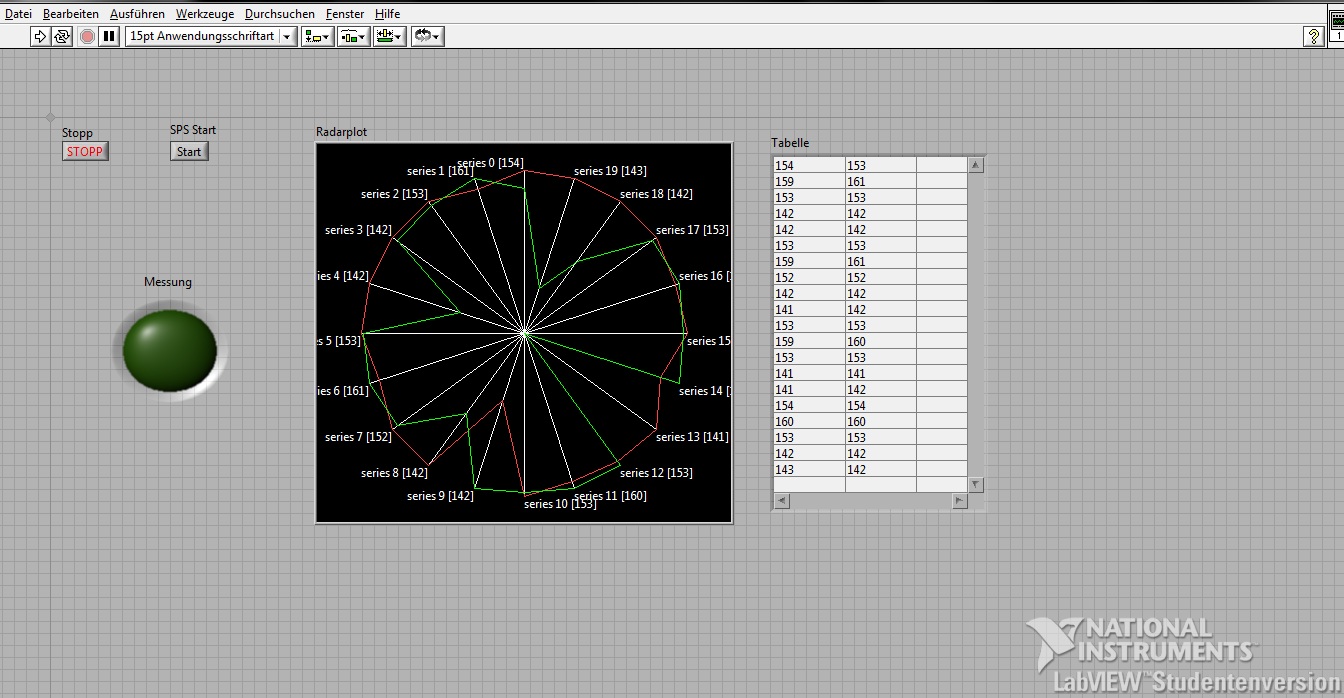
Task: Toggle the SPS Start button
Action: point(189,152)
